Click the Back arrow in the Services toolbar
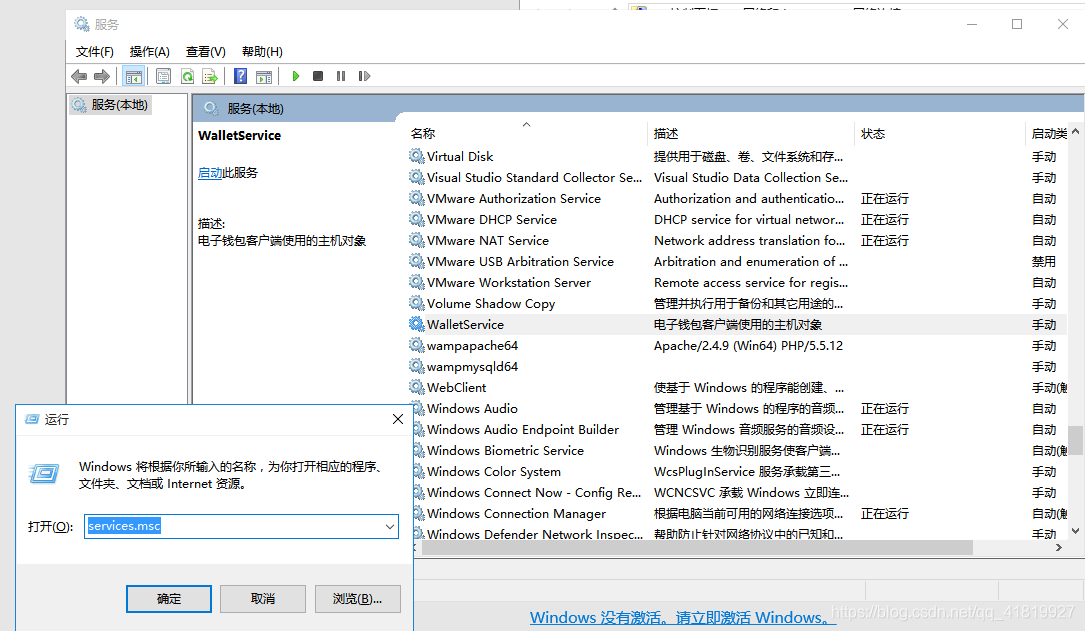The width and height of the screenshot is (1085, 631). coord(79,76)
